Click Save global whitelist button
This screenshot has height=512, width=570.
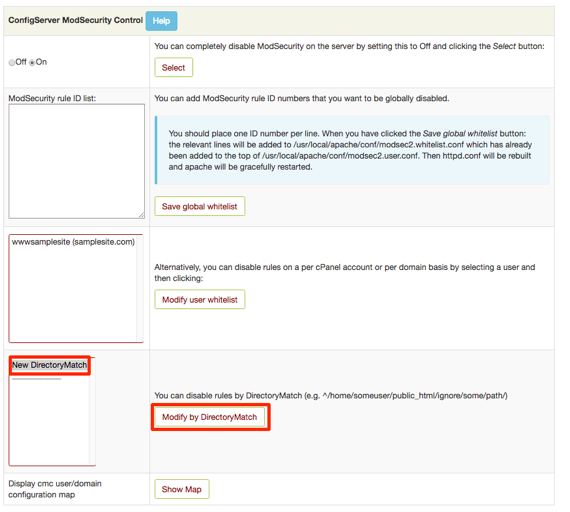[x=200, y=207]
